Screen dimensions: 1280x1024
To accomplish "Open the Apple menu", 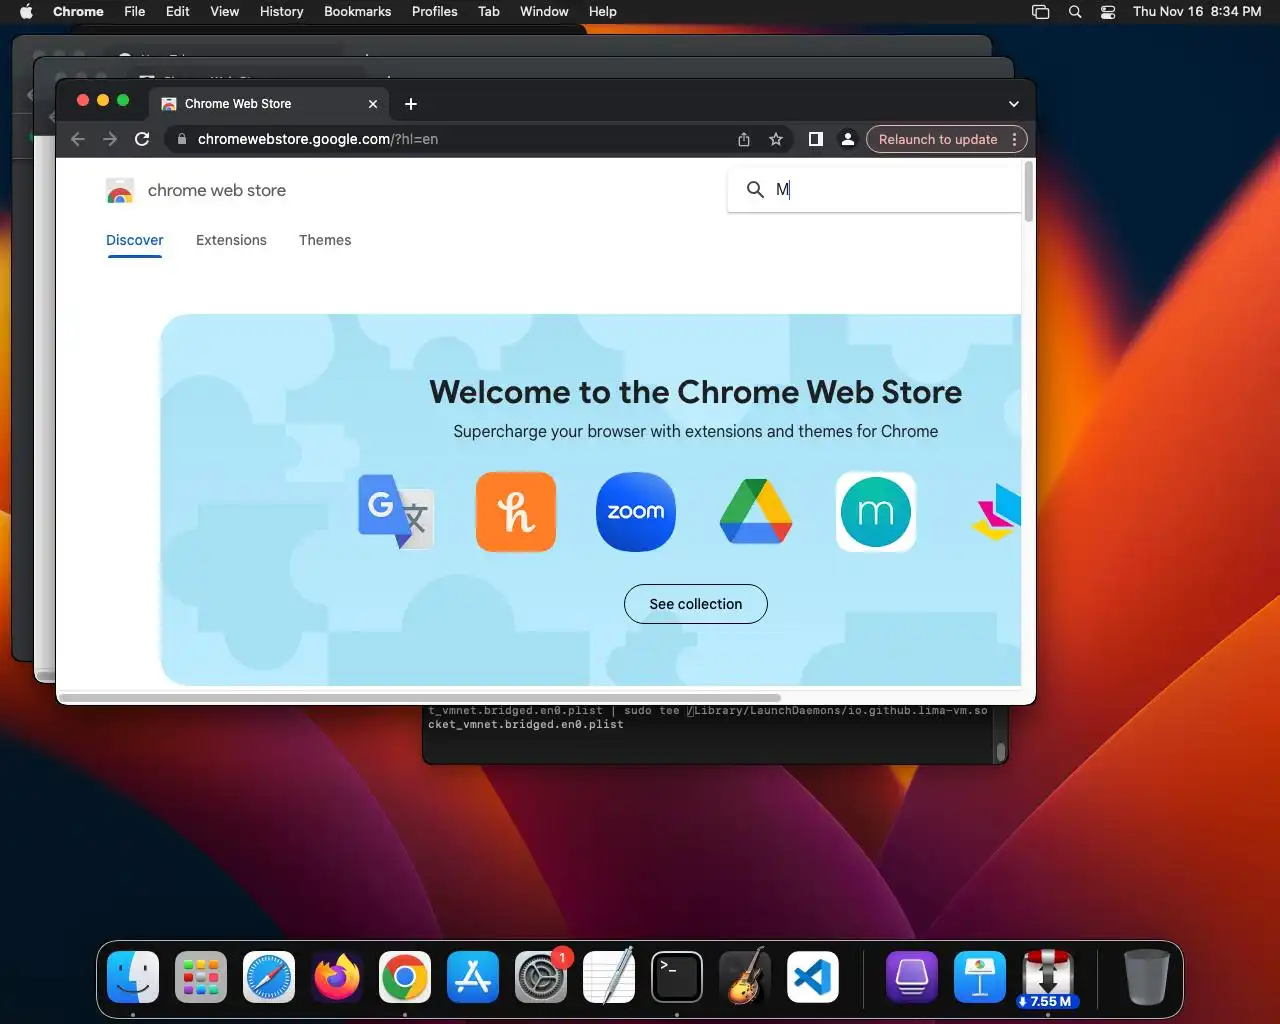I will 26,11.
